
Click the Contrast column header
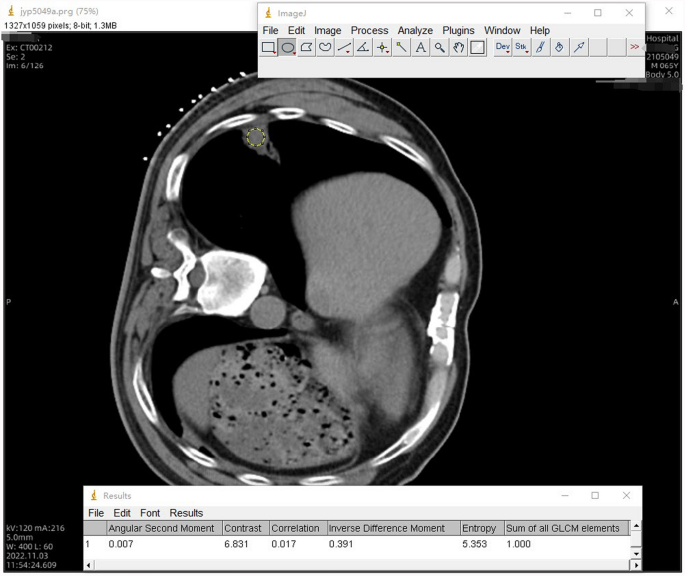(x=246, y=528)
